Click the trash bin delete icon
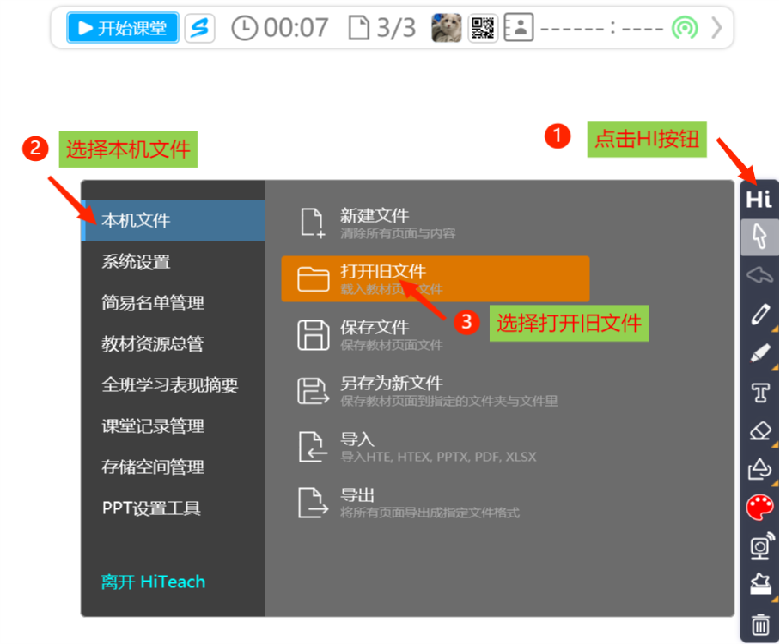Image resolution: width=780 pixels, height=644 pixels. pos(759,623)
